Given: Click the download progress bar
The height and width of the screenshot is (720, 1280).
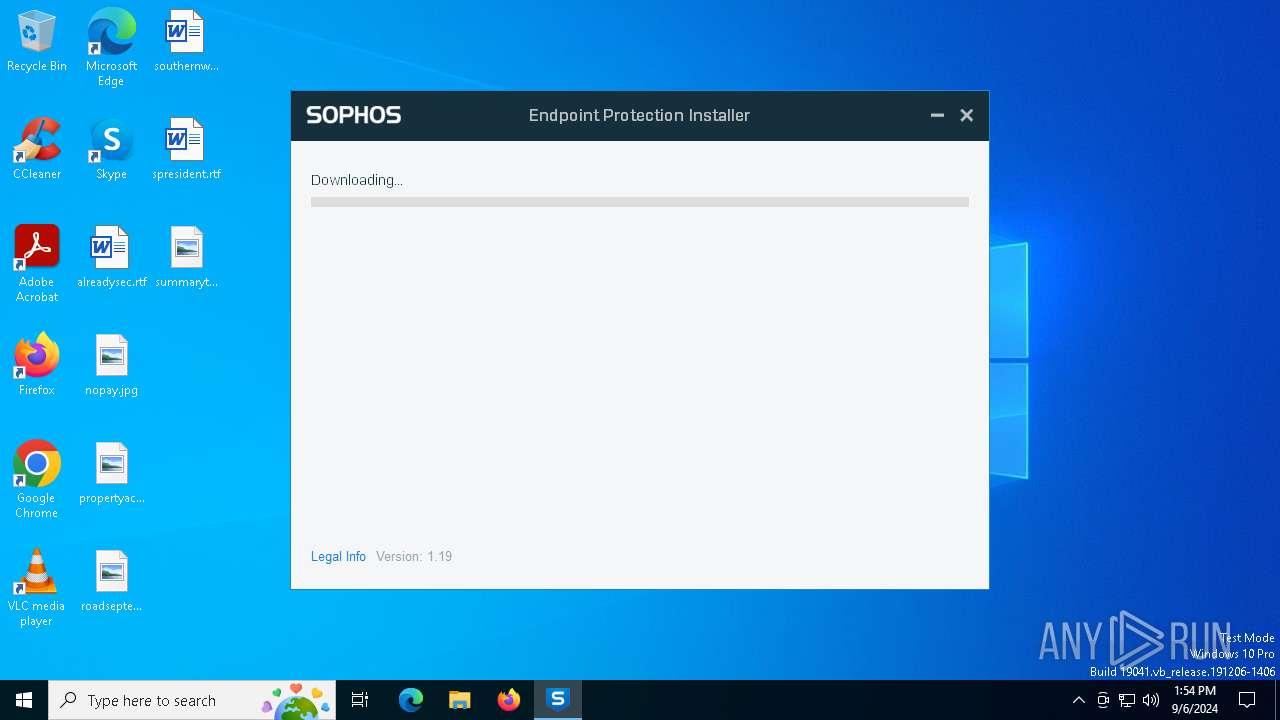Looking at the screenshot, I should pos(640,202).
